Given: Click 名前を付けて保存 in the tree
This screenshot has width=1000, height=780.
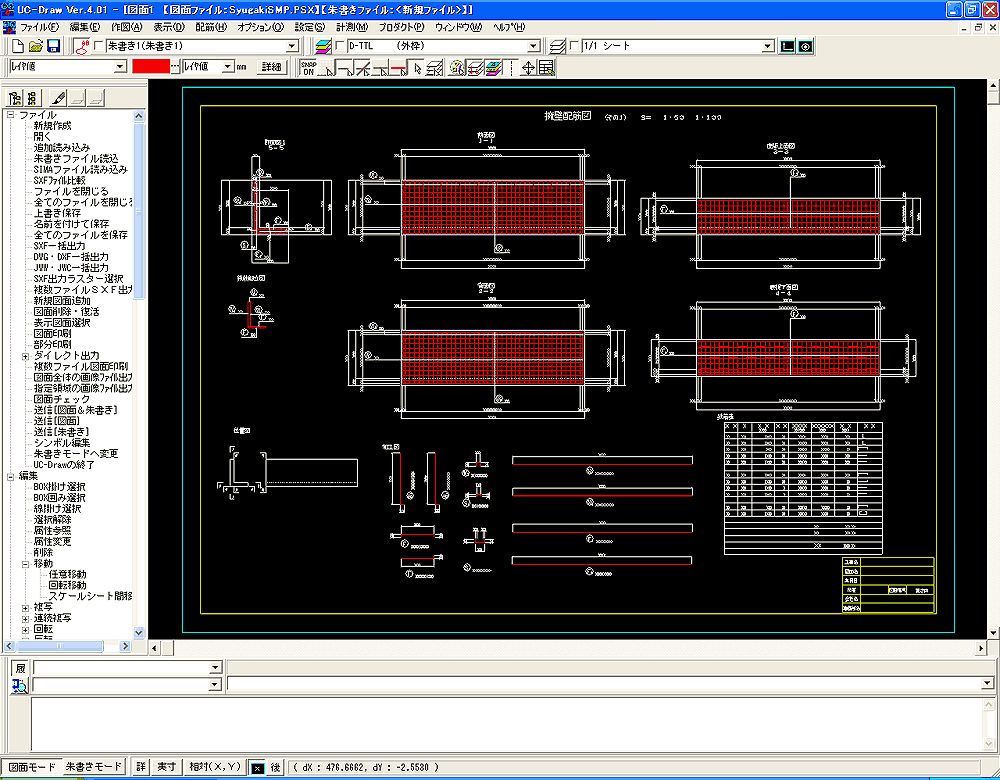Looking at the screenshot, I should coord(71,224).
